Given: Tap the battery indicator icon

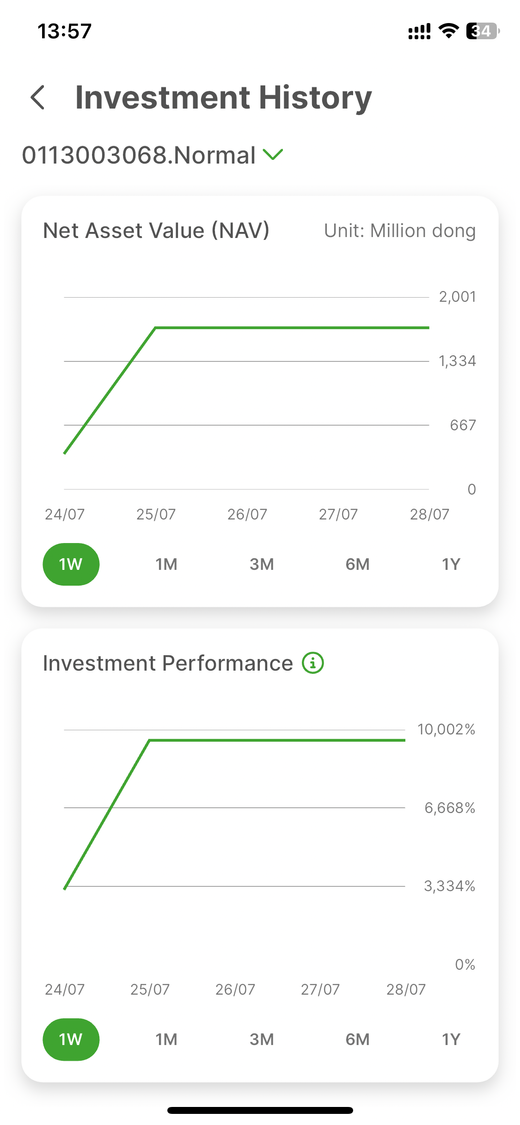Looking at the screenshot, I should (x=483, y=31).
